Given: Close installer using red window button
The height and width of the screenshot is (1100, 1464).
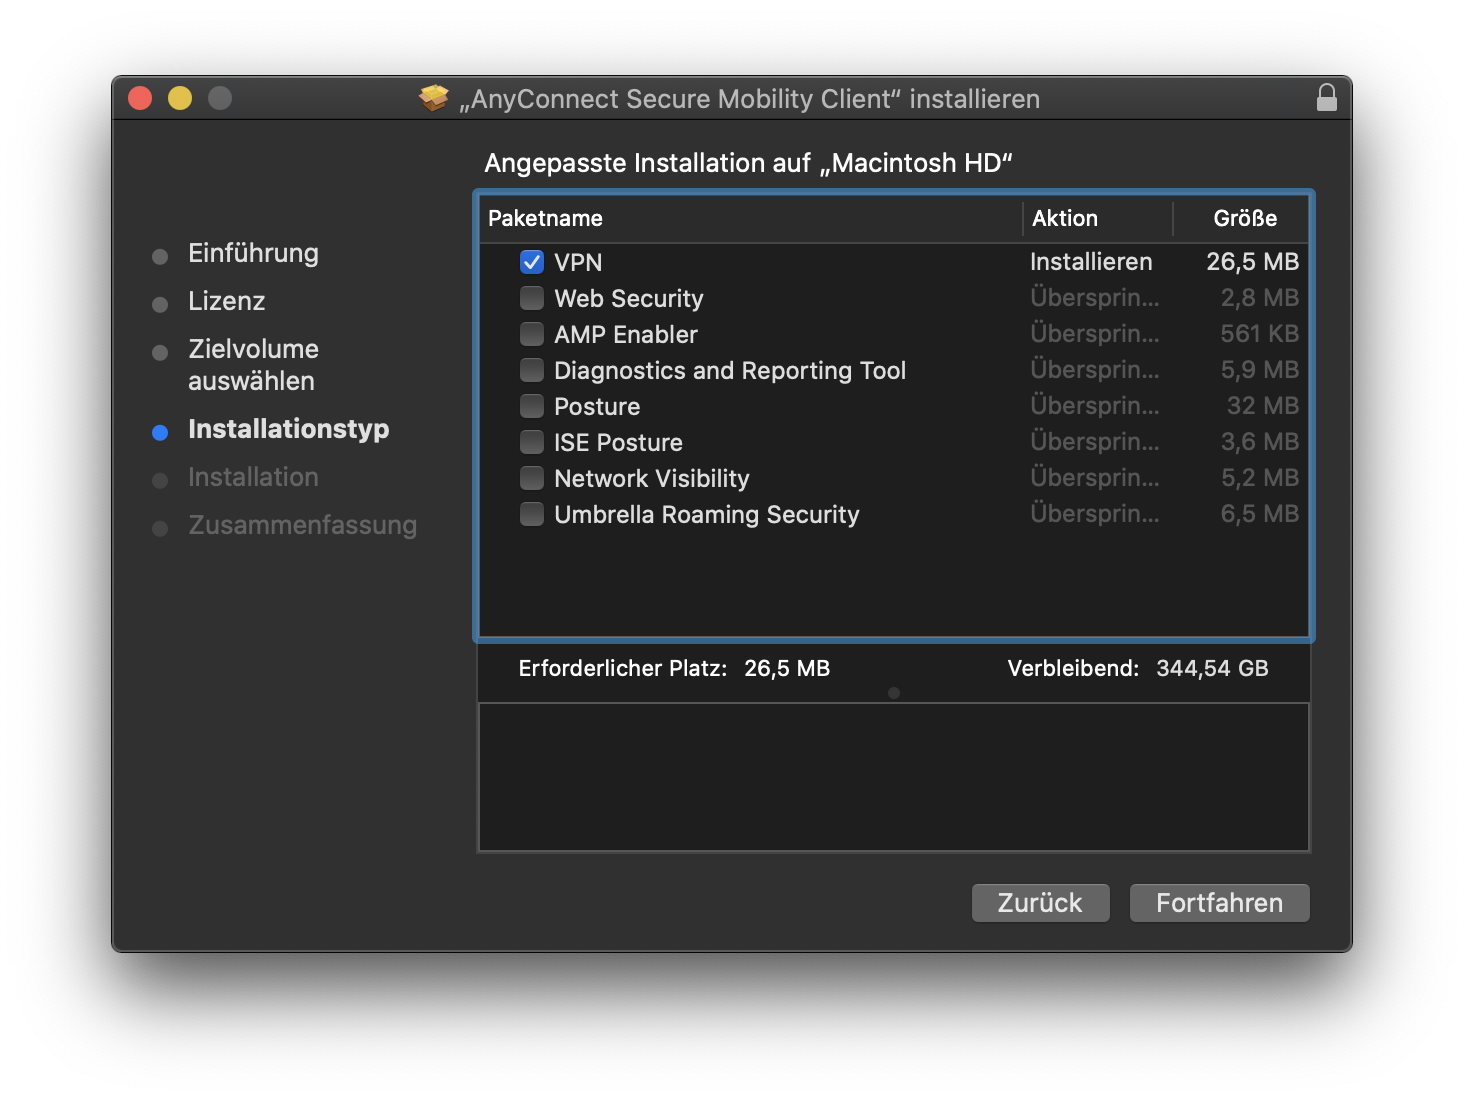Looking at the screenshot, I should 140,98.
